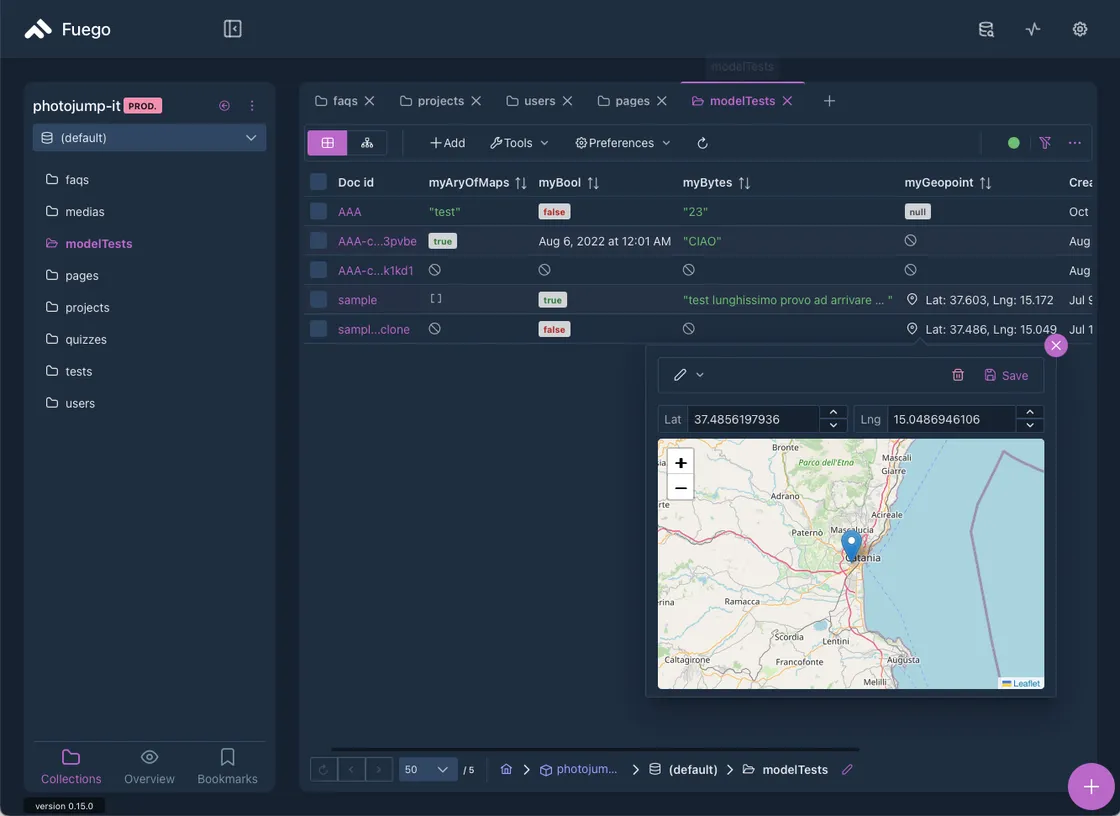Click the floating plus action button
1120x816 pixels.
tap(1091, 787)
